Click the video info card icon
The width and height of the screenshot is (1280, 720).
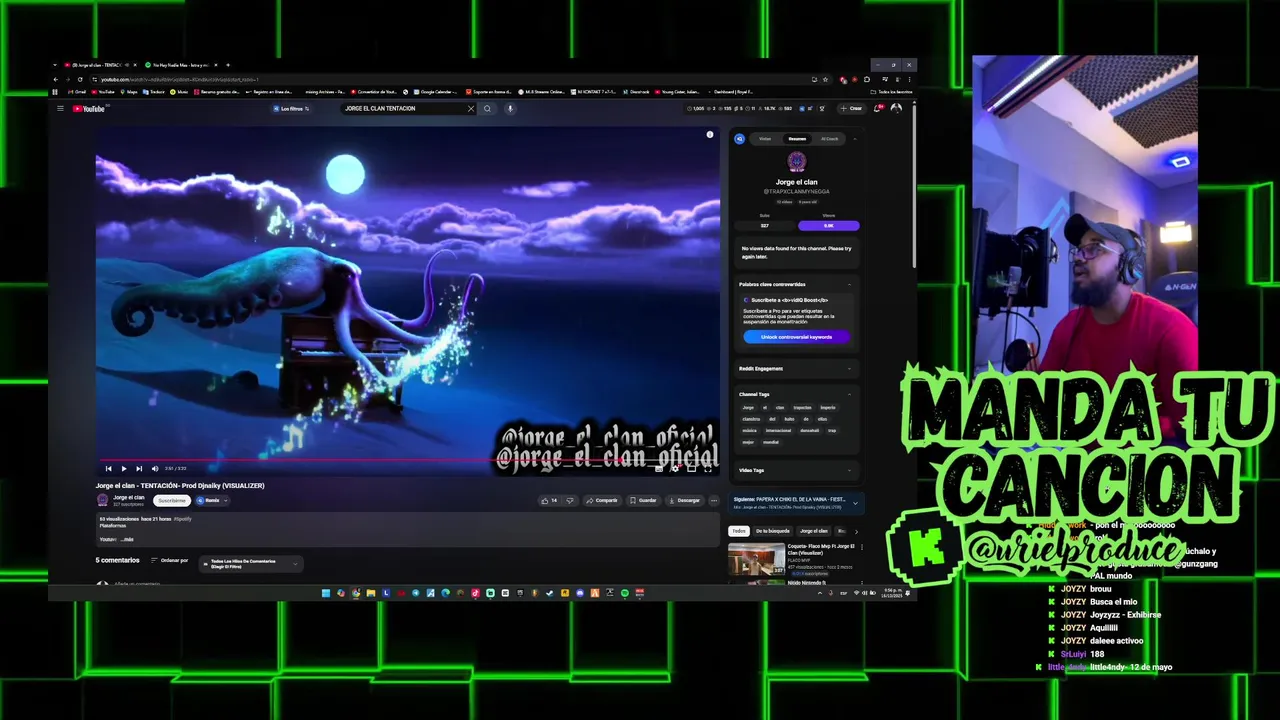point(710,134)
